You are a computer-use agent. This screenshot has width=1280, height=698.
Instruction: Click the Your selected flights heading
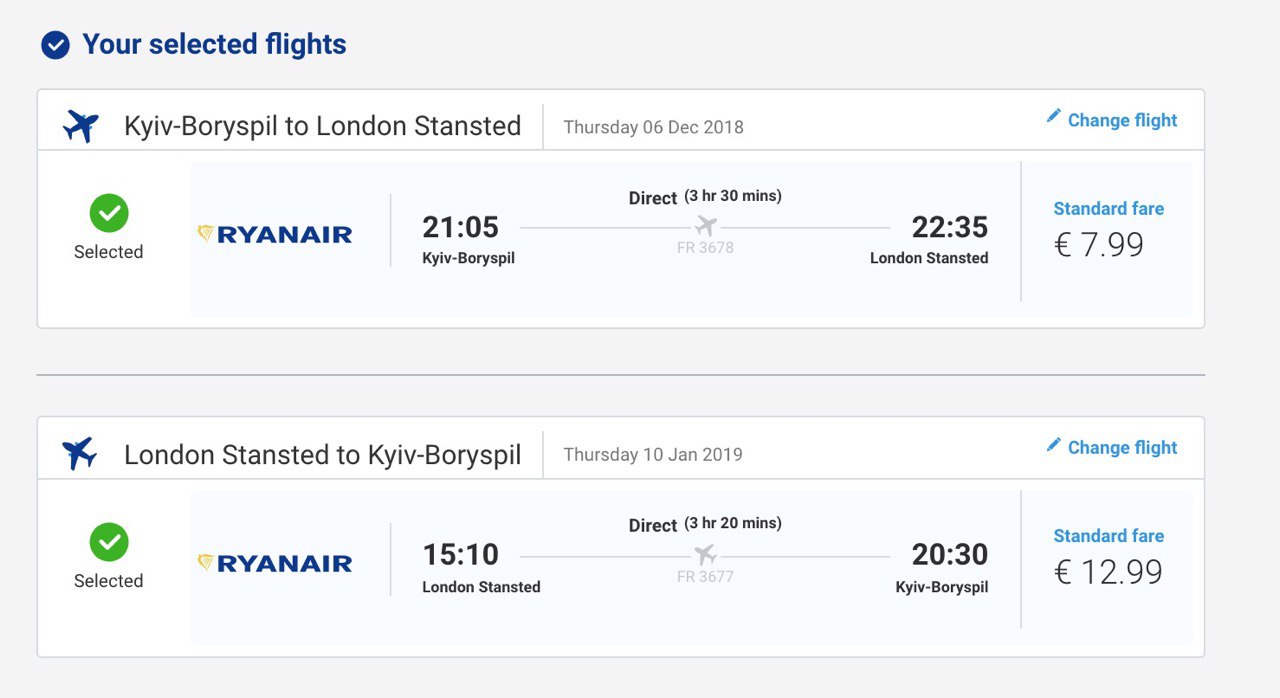tap(214, 45)
